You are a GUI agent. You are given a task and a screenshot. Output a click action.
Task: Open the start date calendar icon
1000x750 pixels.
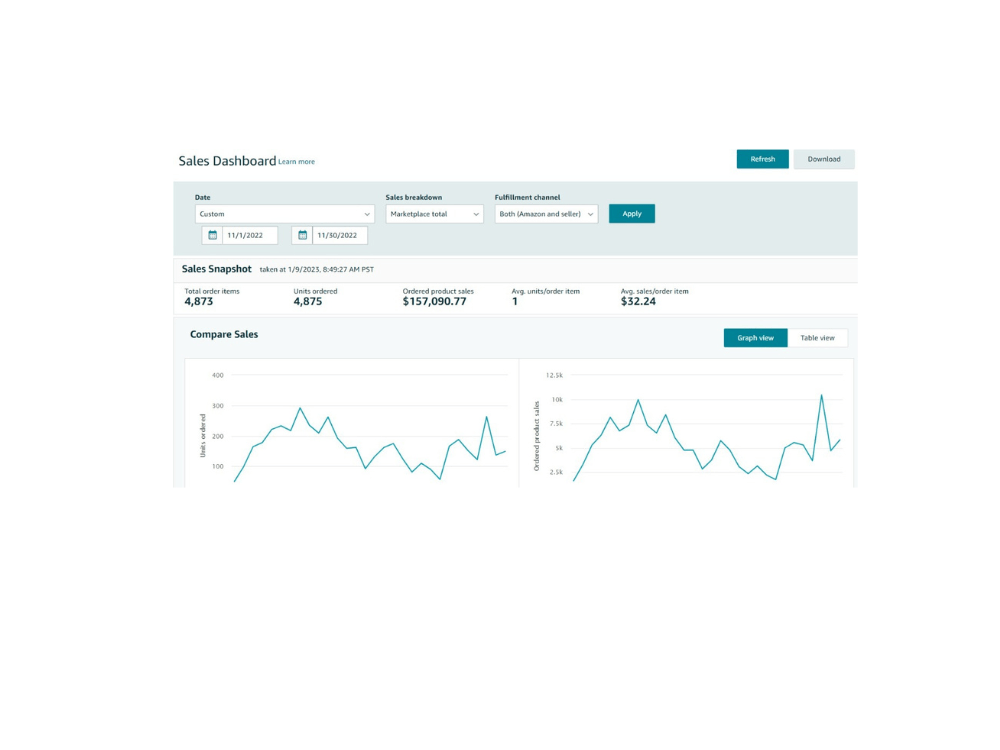pos(212,235)
